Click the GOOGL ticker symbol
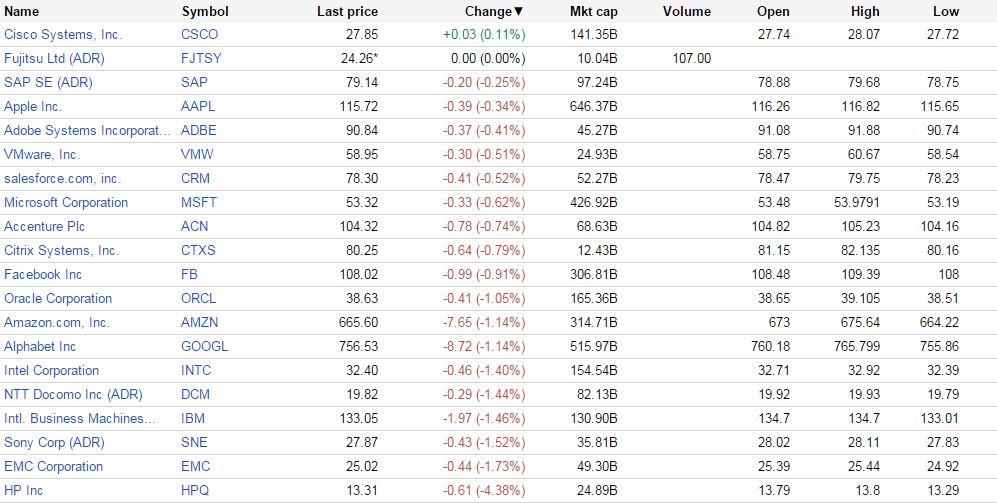 click(x=204, y=346)
